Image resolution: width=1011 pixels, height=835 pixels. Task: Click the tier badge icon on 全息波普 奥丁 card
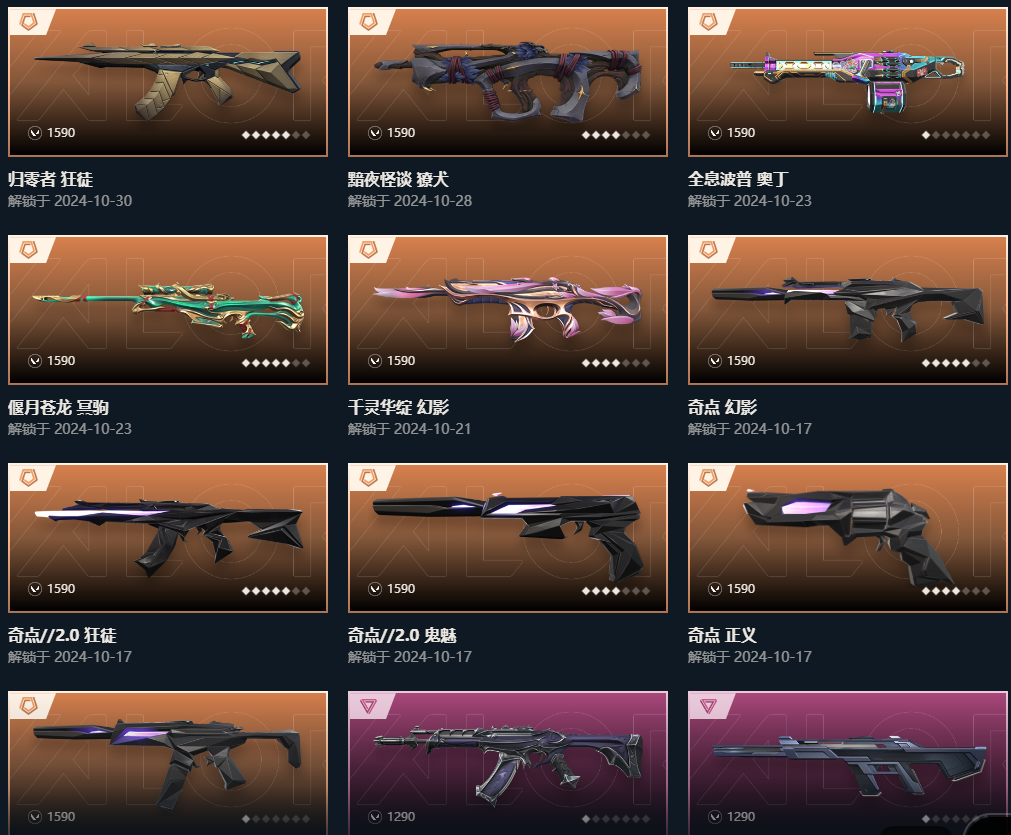pos(708,23)
